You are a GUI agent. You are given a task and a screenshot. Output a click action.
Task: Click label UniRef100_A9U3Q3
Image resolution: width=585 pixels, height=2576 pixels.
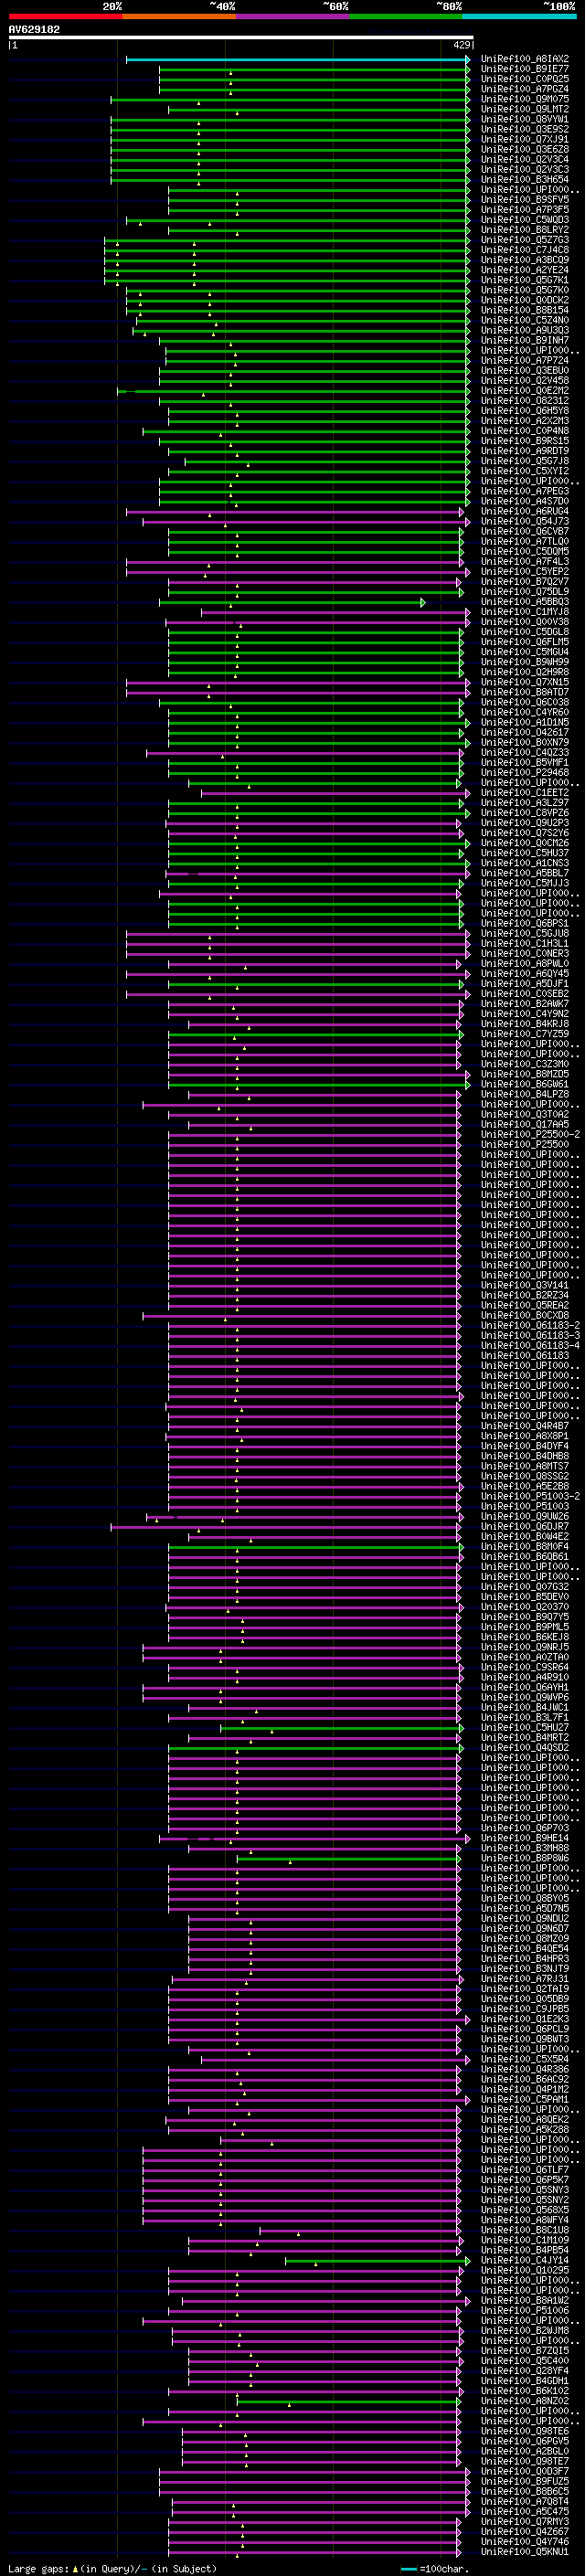[524, 330]
